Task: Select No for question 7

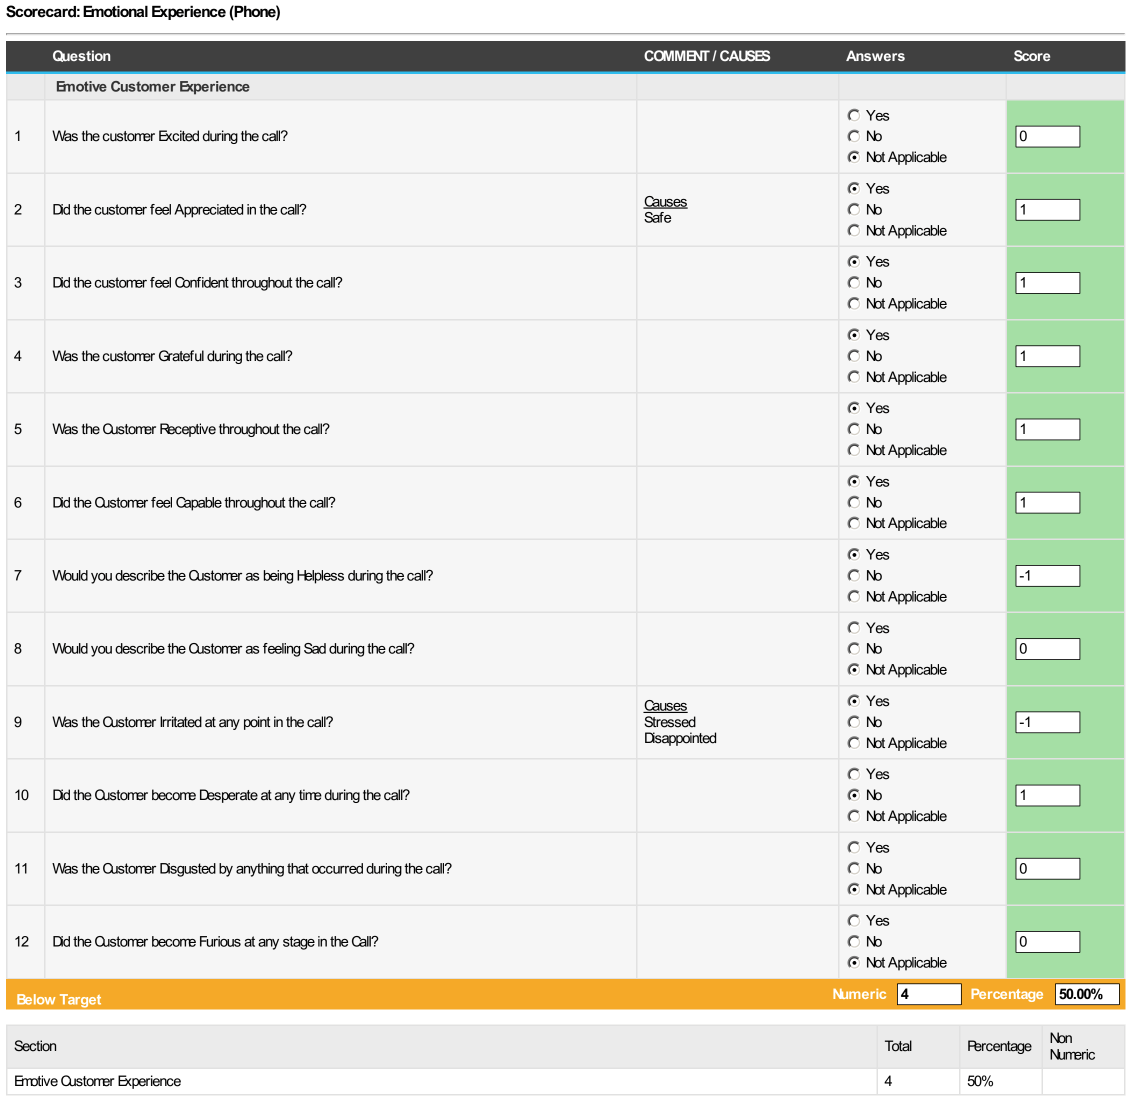Action: click(x=854, y=575)
